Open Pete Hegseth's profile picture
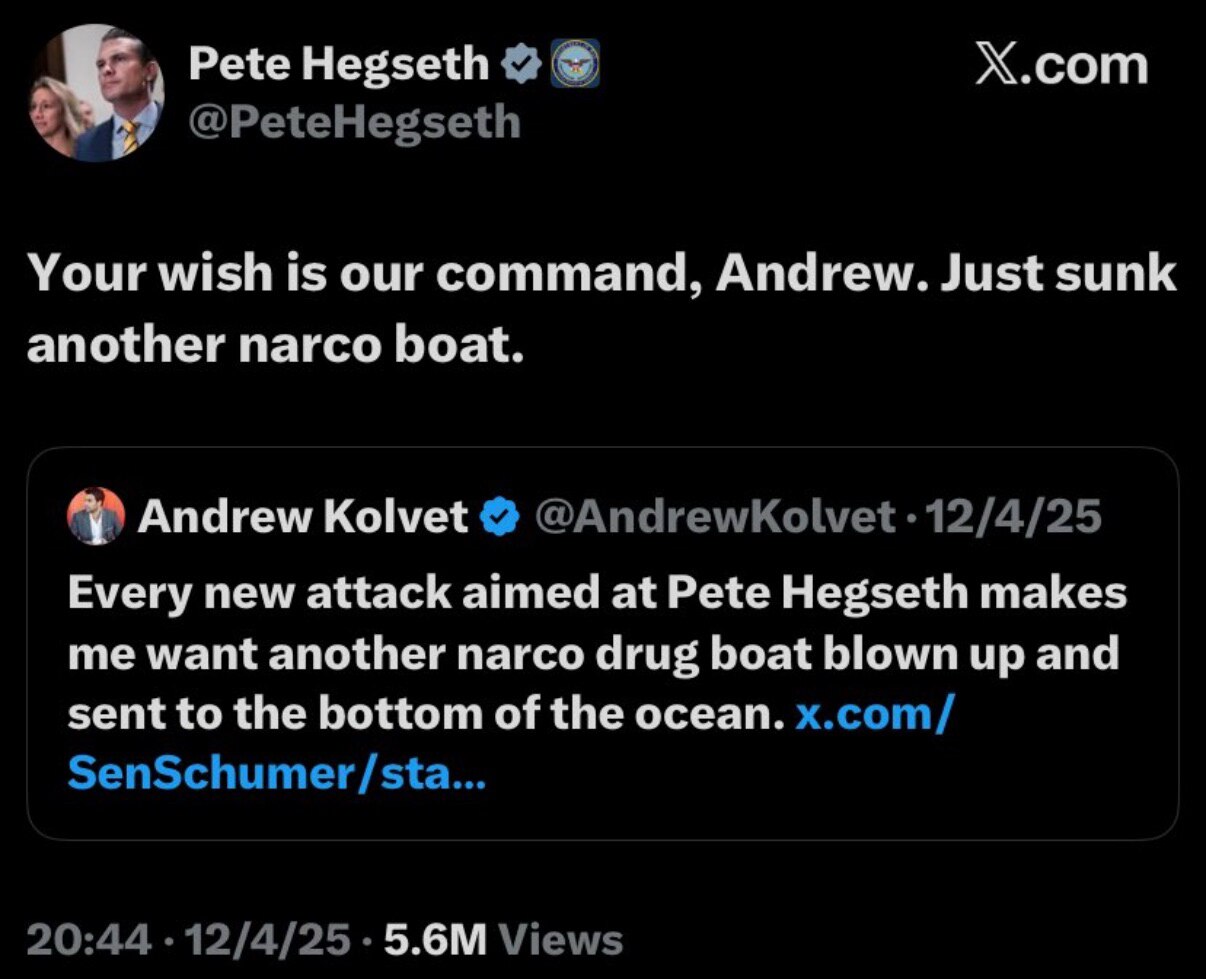 [97, 93]
